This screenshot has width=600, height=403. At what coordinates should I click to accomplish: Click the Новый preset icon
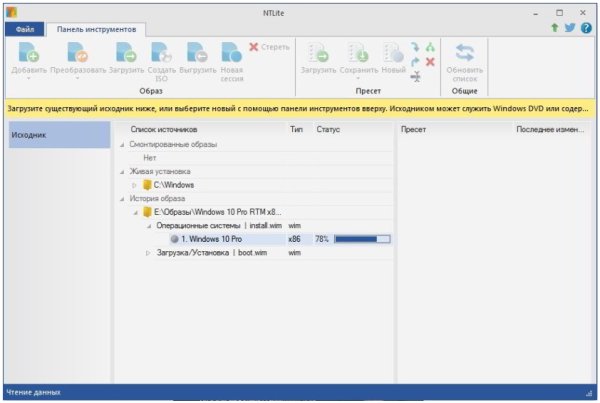click(x=394, y=52)
